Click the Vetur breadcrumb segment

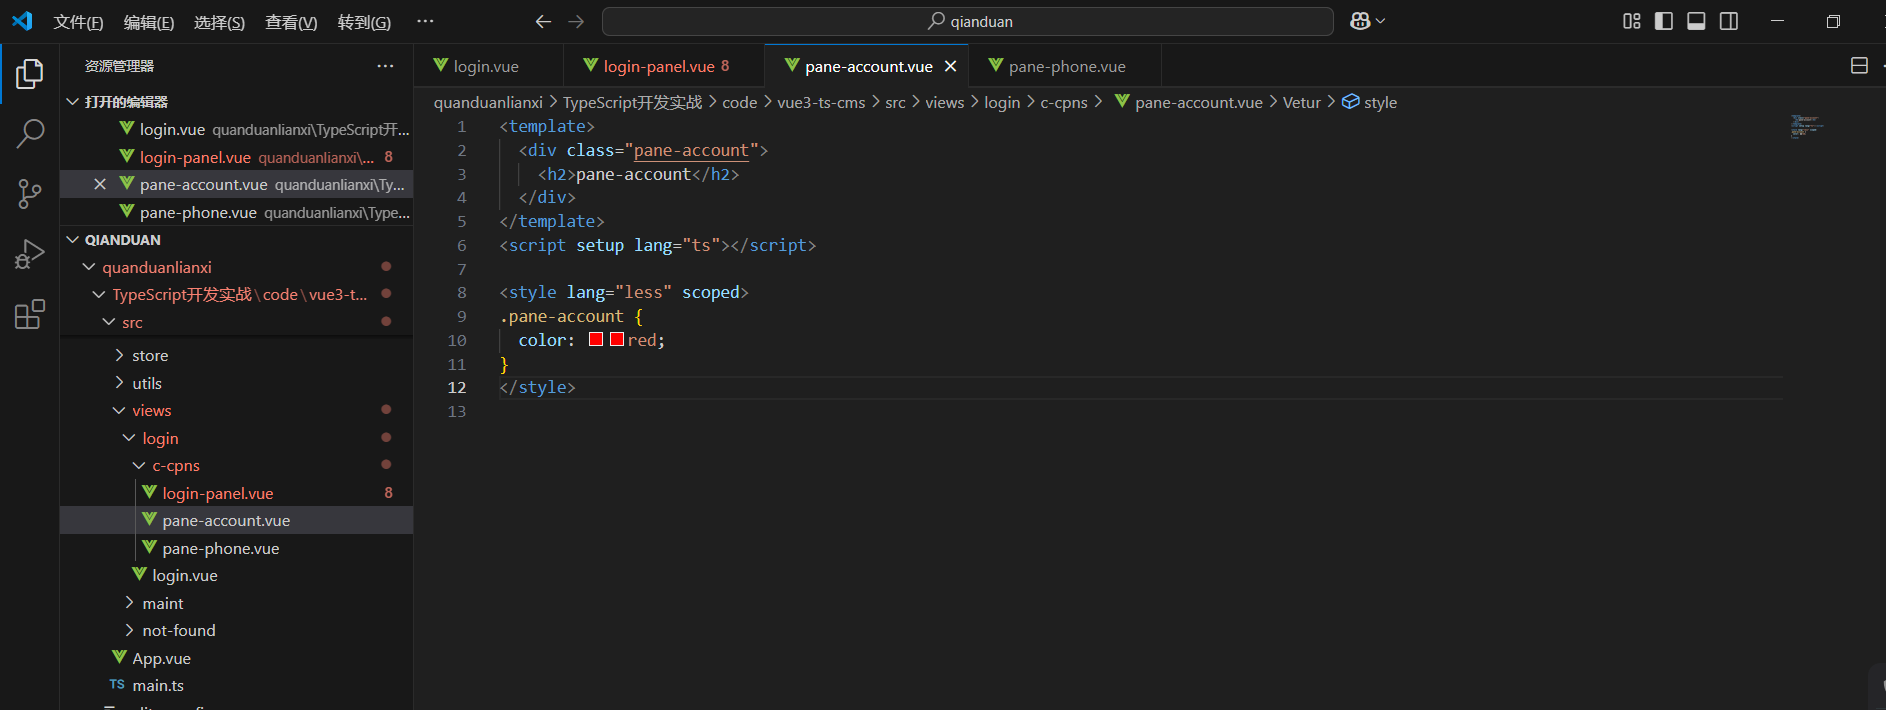point(1301,102)
